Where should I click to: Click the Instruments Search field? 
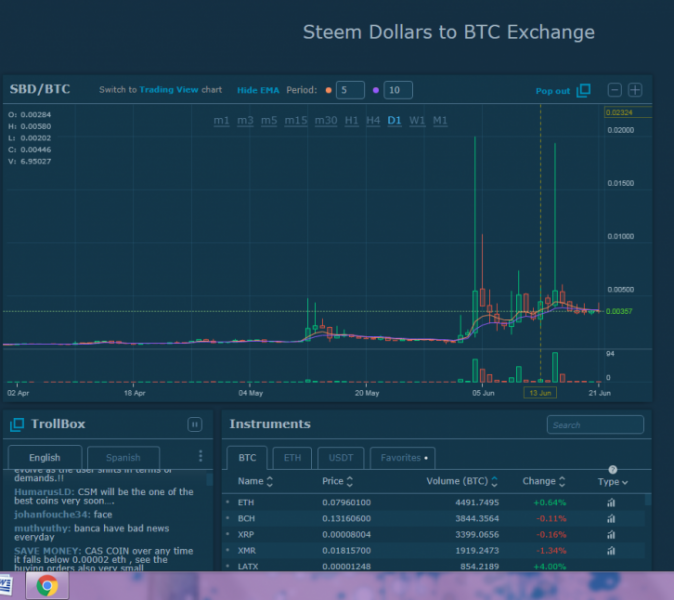point(595,425)
